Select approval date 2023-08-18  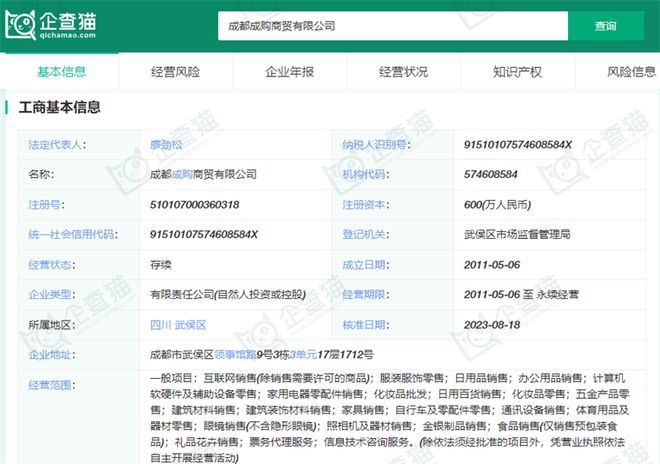(x=492, y=325)
